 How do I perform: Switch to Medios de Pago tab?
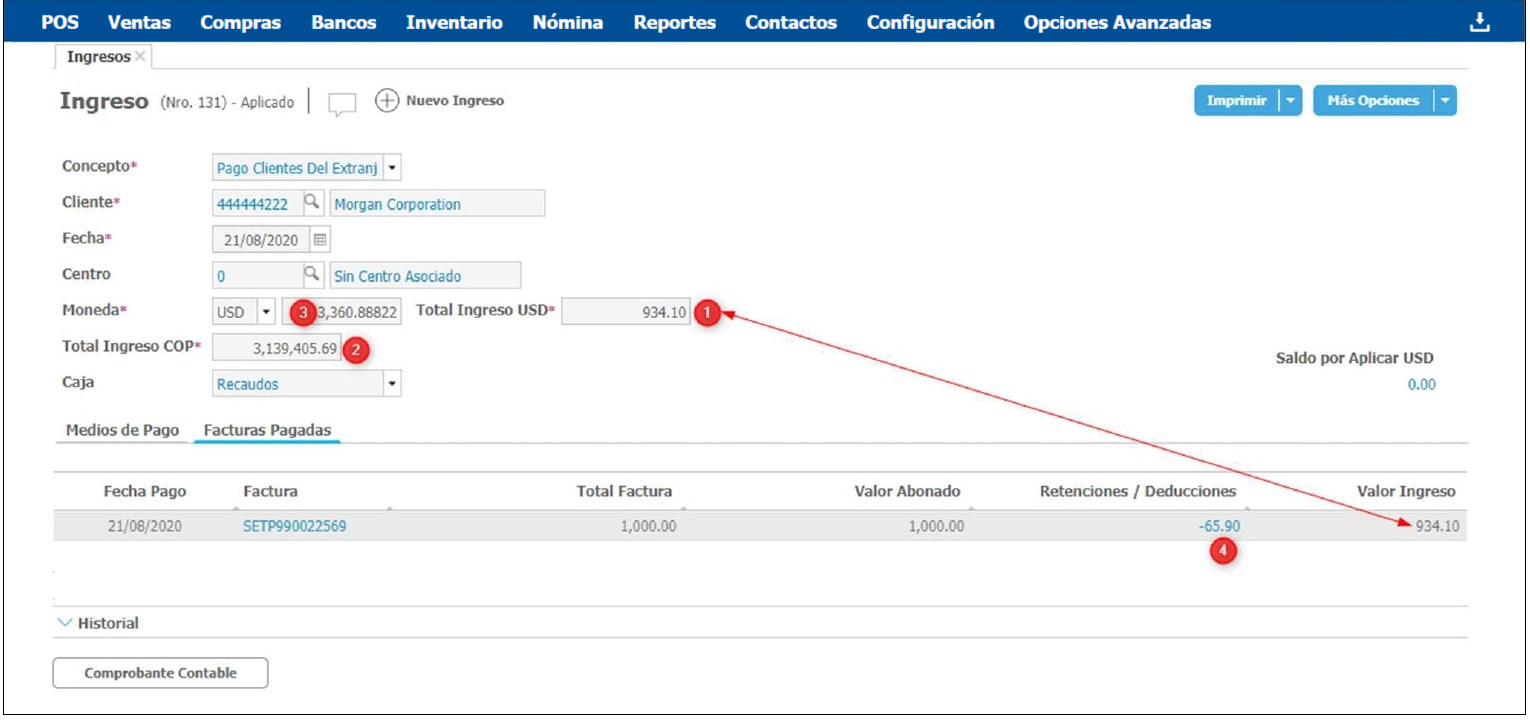(122, 430)
